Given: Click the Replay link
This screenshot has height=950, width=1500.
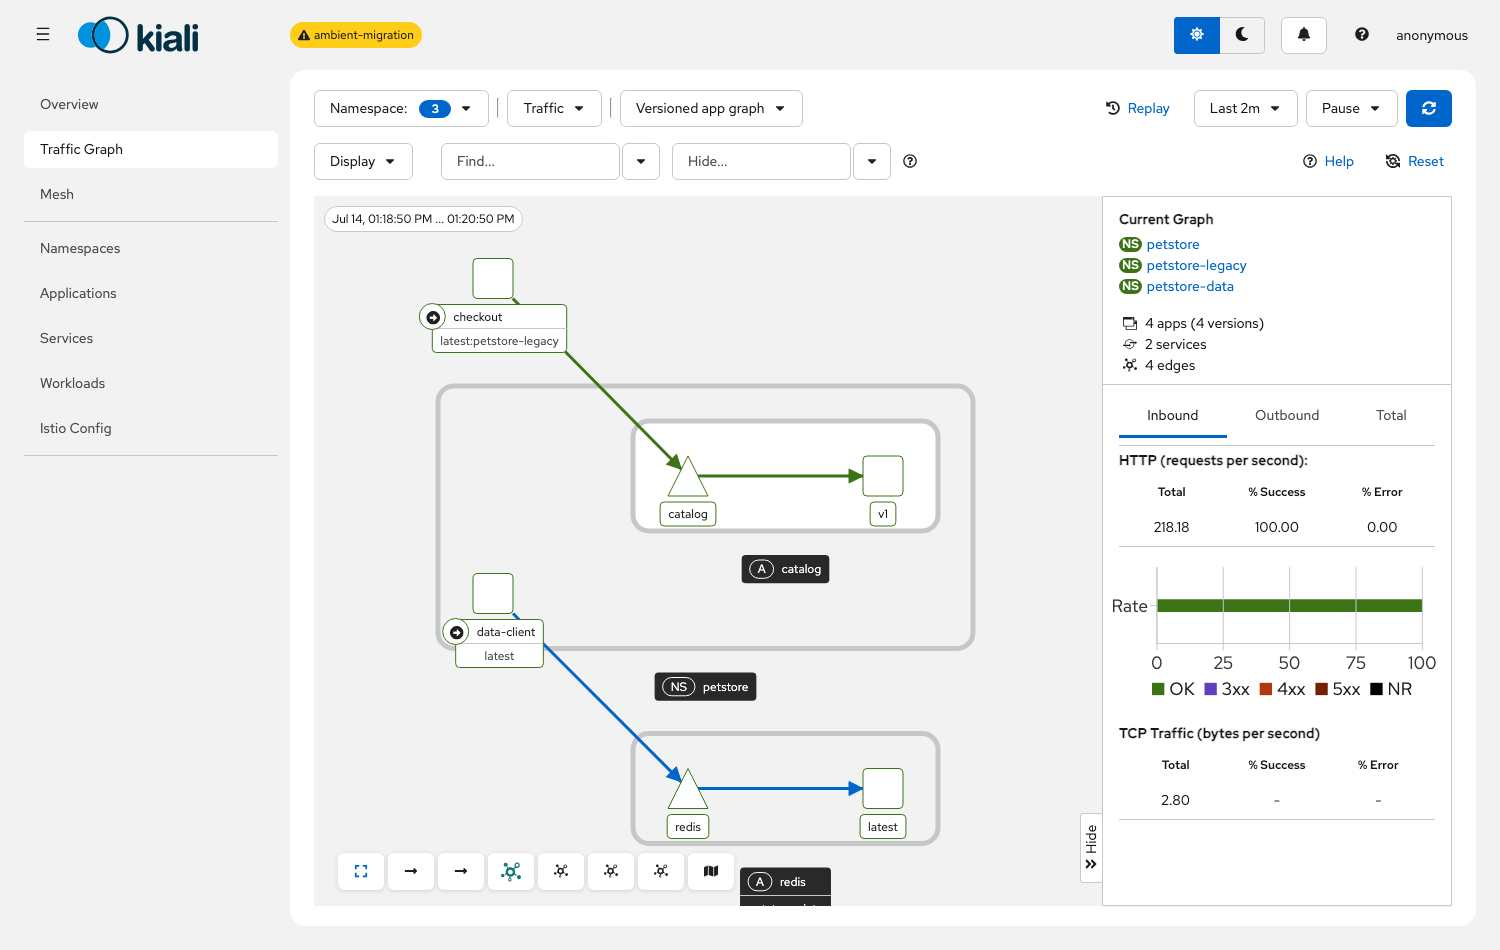Looking at the screenshot, I should pyautogui.click(x=1137, y=108).
